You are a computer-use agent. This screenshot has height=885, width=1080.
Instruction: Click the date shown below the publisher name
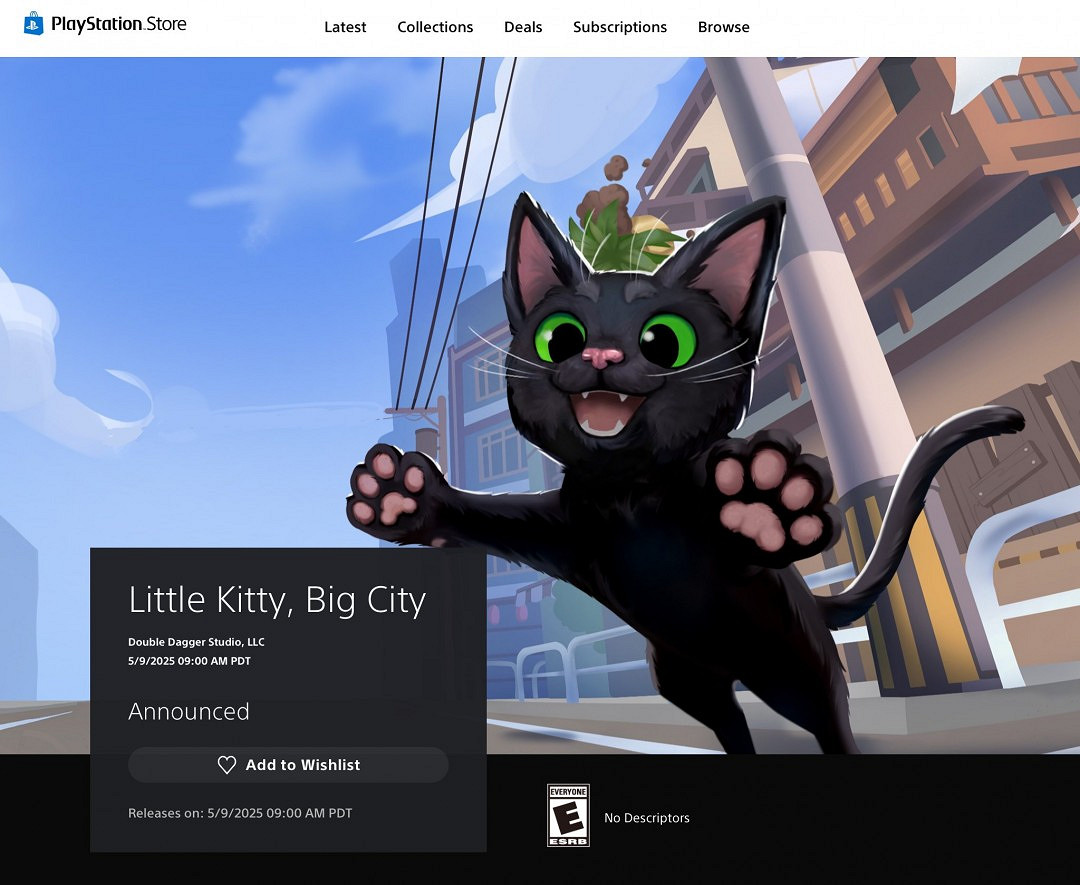coord(190,661)
